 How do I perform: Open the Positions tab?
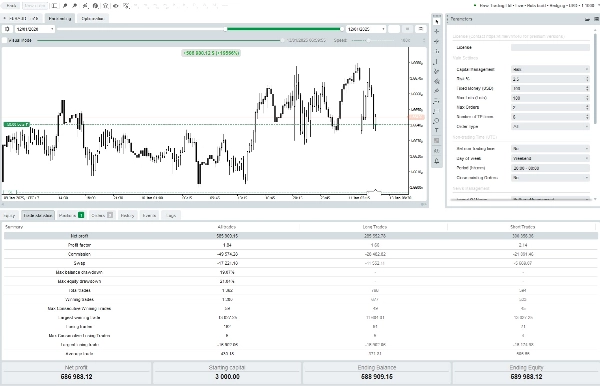click(71, 215)
